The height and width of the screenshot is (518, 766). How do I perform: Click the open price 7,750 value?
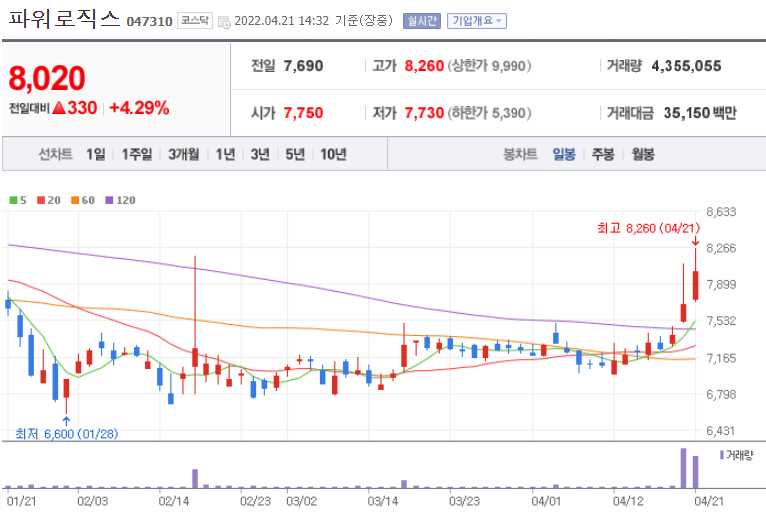pyautogui.click(x=303, y=113)
